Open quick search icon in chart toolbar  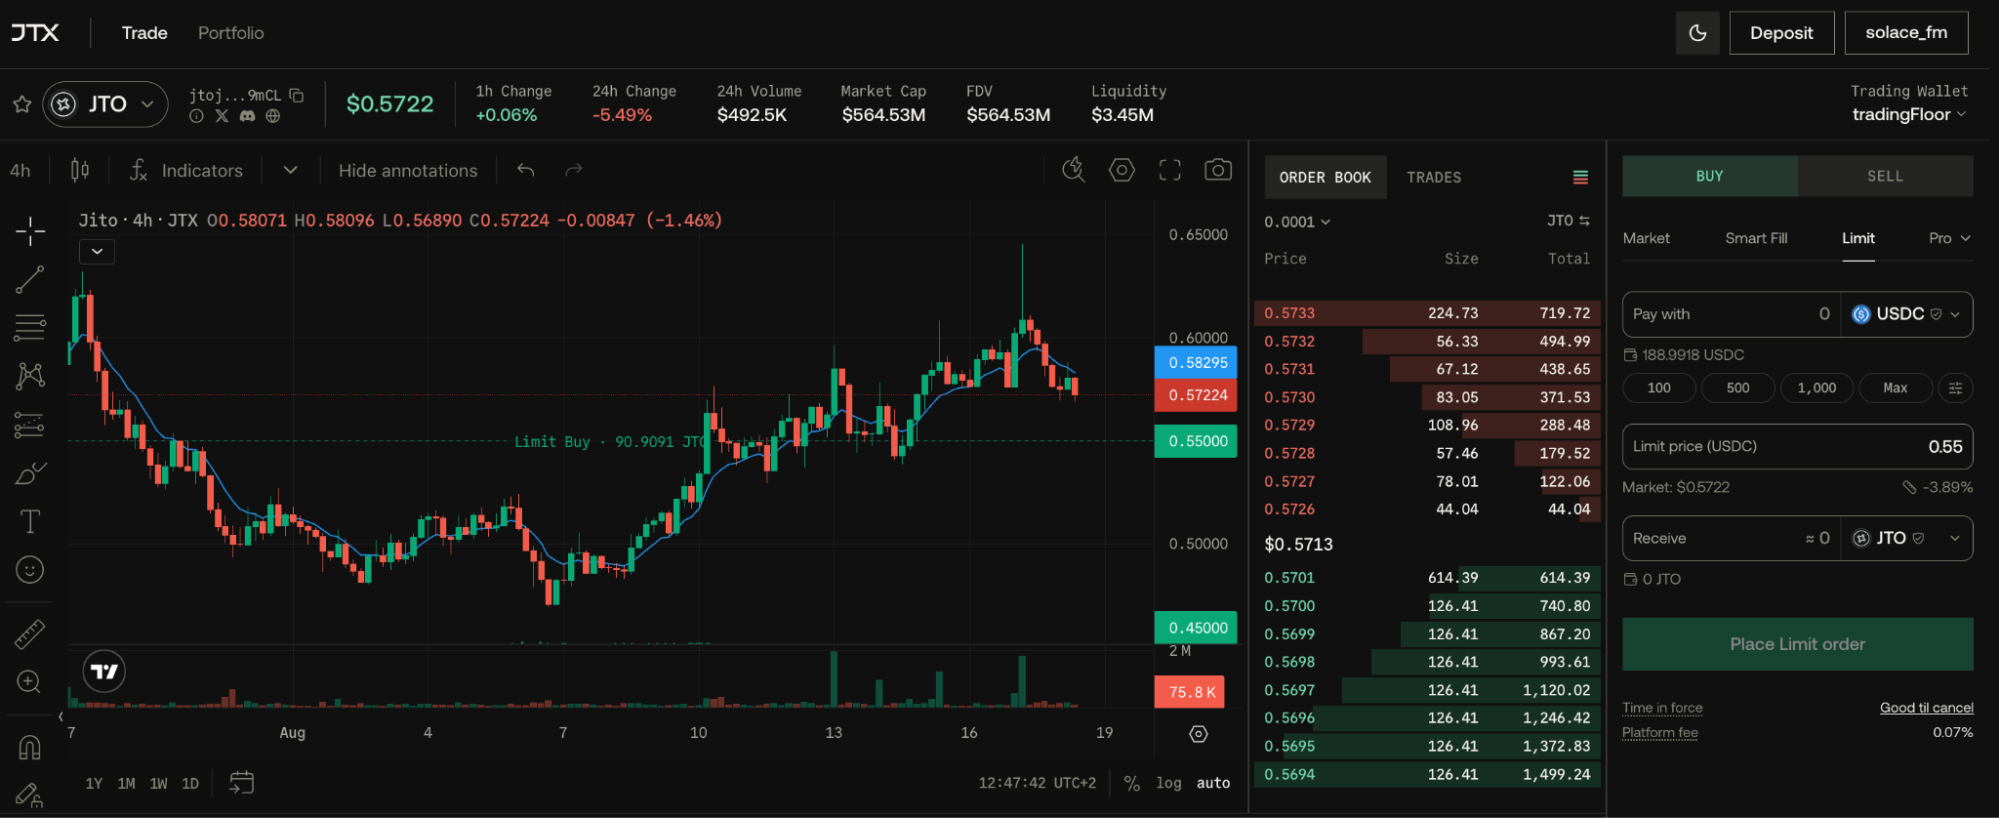click(x=1073, y=170)
